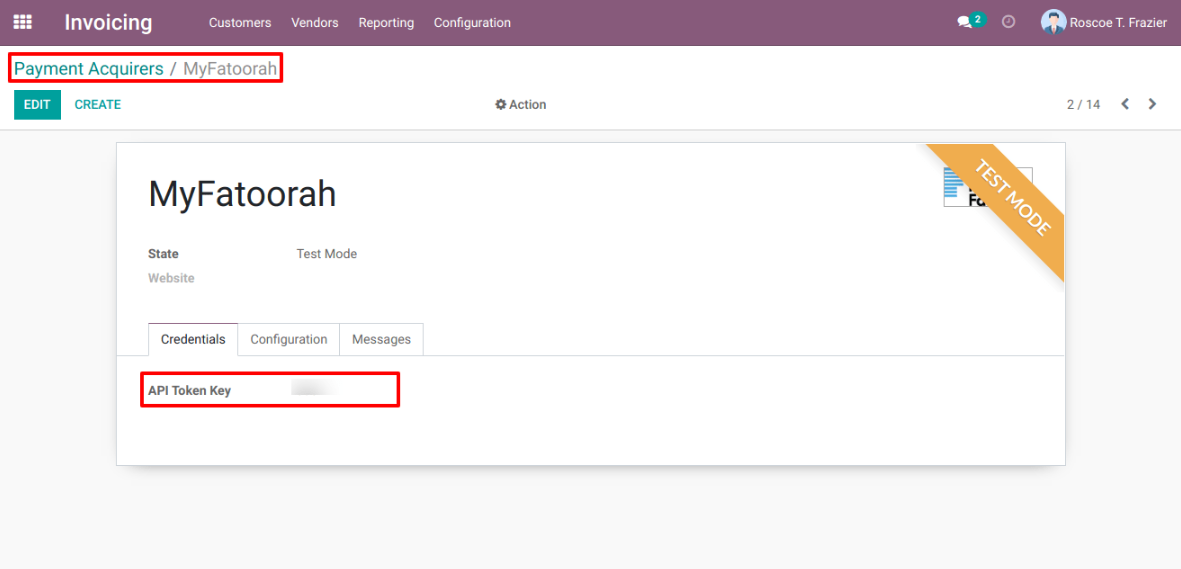The width and height of the screenshot is (1181, 569).
Task: Click the EDIT button
Action: click(x=37, y=105)
